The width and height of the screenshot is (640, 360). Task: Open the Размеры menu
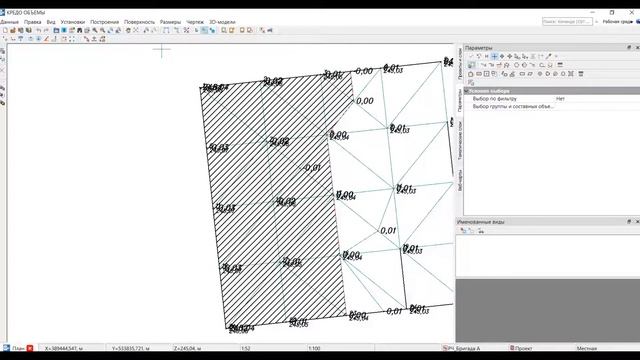pyautogui.click(x=170, y=22)
